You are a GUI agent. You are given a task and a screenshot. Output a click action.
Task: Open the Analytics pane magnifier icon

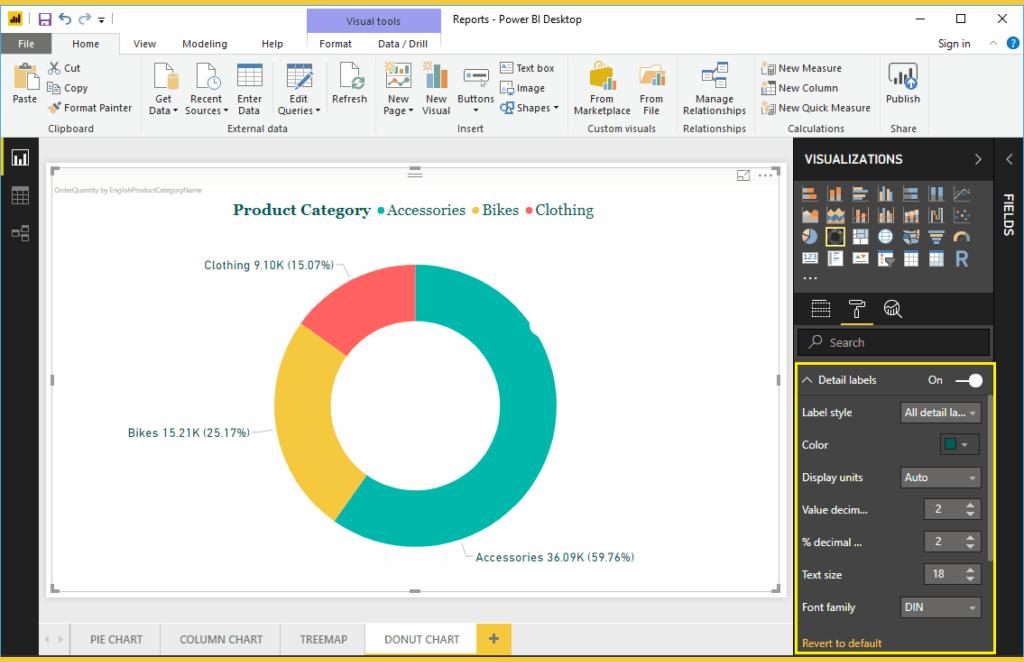point(892,308)
